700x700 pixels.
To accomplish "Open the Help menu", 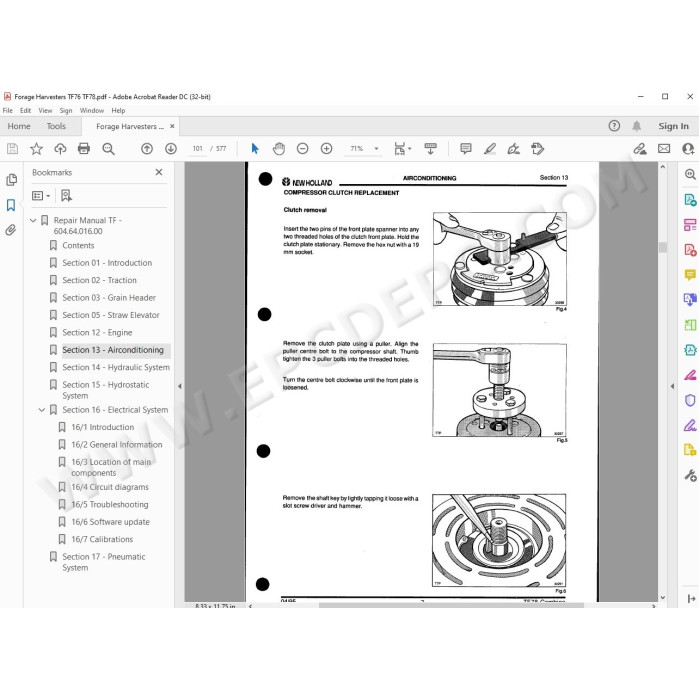I will (x=118, y=110).
